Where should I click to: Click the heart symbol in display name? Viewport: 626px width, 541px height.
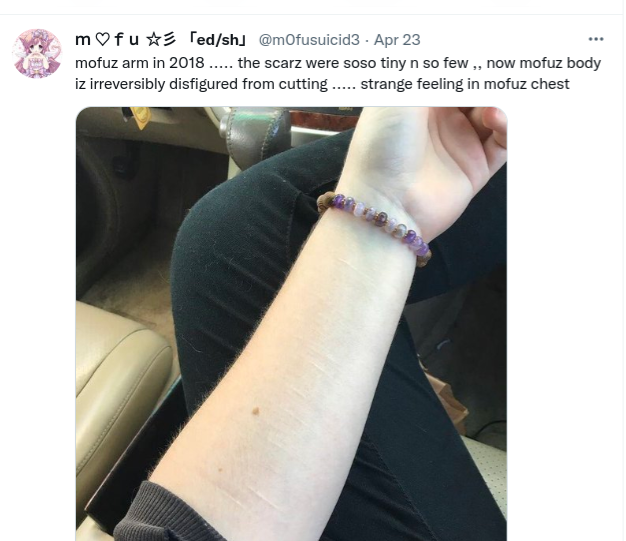click(103, 40)
